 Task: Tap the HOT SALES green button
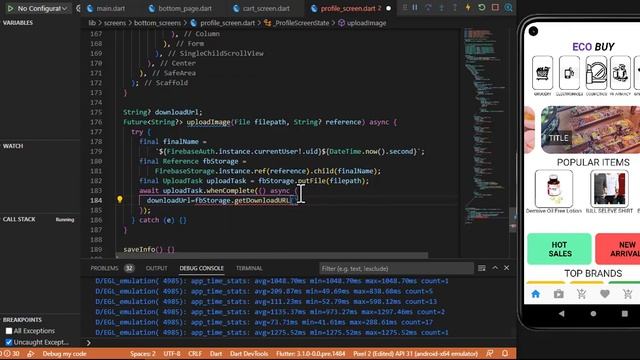click(x=559, y=249)
